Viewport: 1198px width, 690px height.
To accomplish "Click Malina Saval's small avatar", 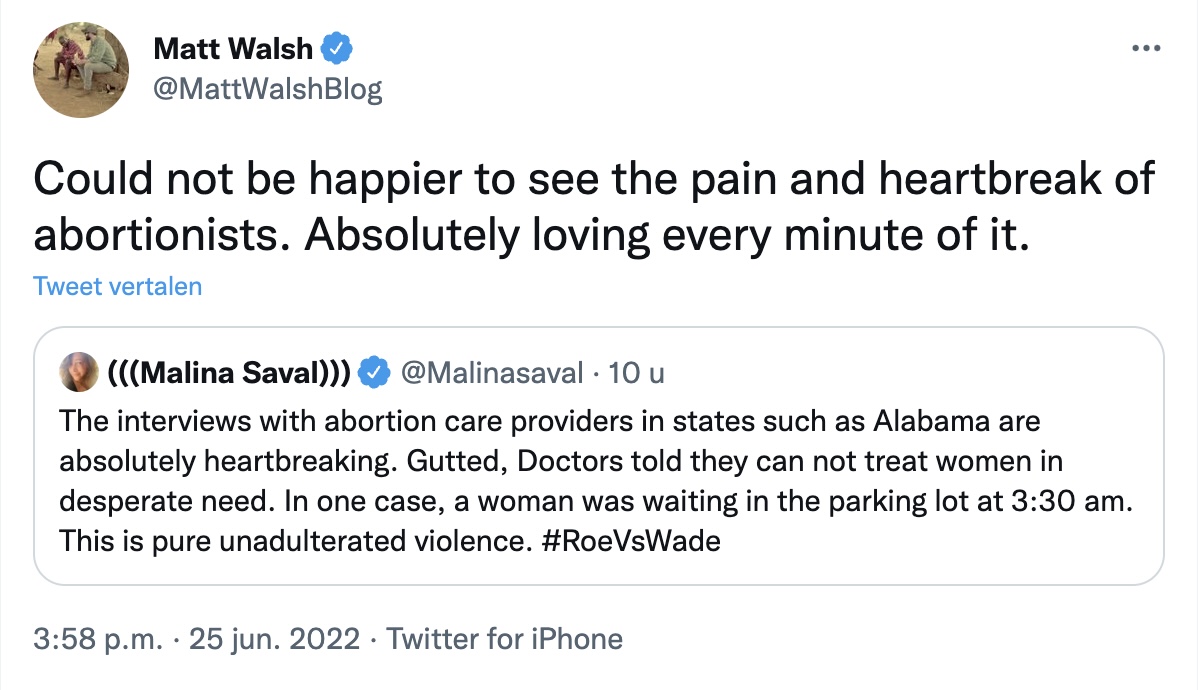I will pos(79,373).
